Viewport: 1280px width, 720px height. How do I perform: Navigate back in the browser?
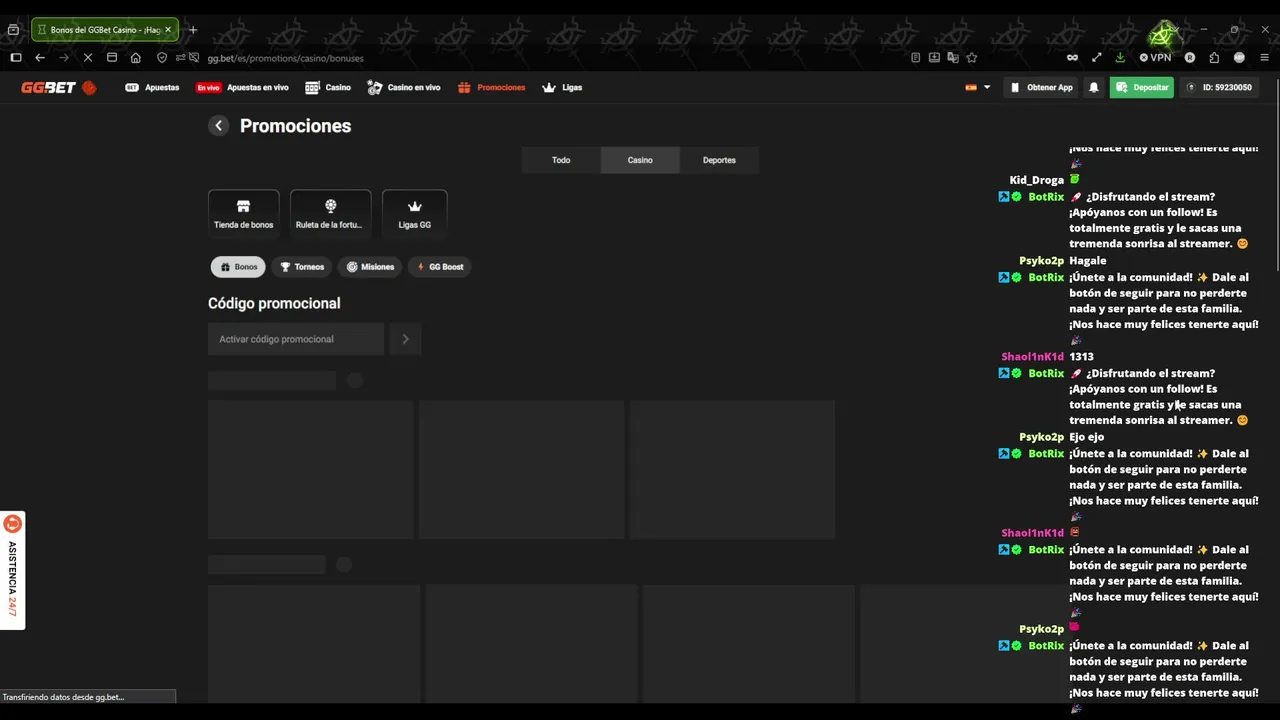point(40,58)
